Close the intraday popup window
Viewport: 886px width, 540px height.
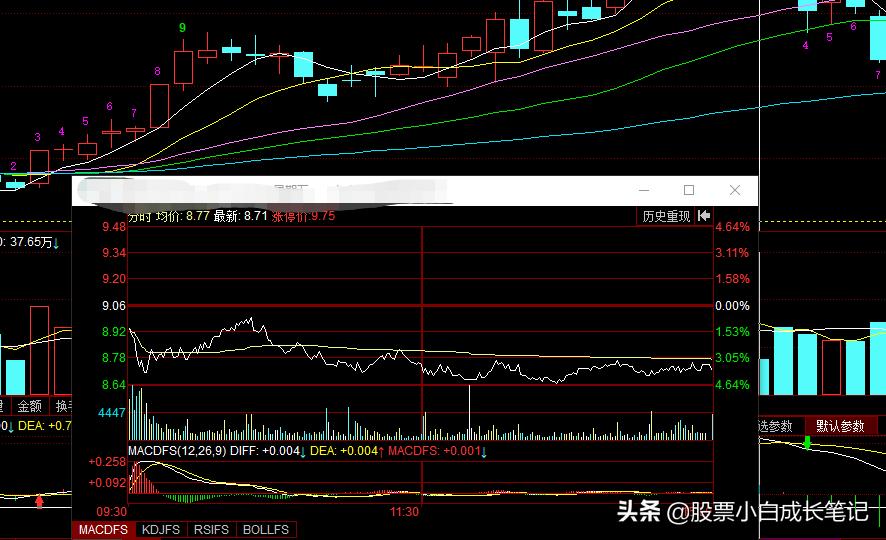(x=735, y=190)
